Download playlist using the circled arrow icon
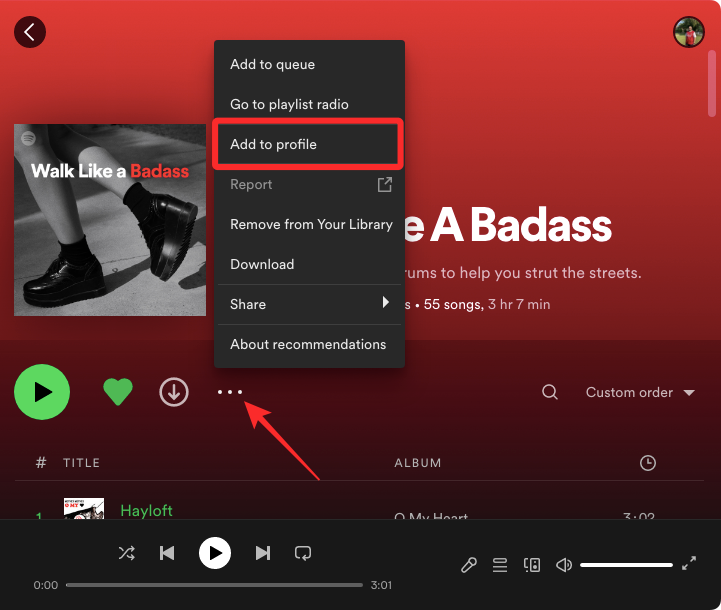721x610 pixels. [x=174, y=392]
